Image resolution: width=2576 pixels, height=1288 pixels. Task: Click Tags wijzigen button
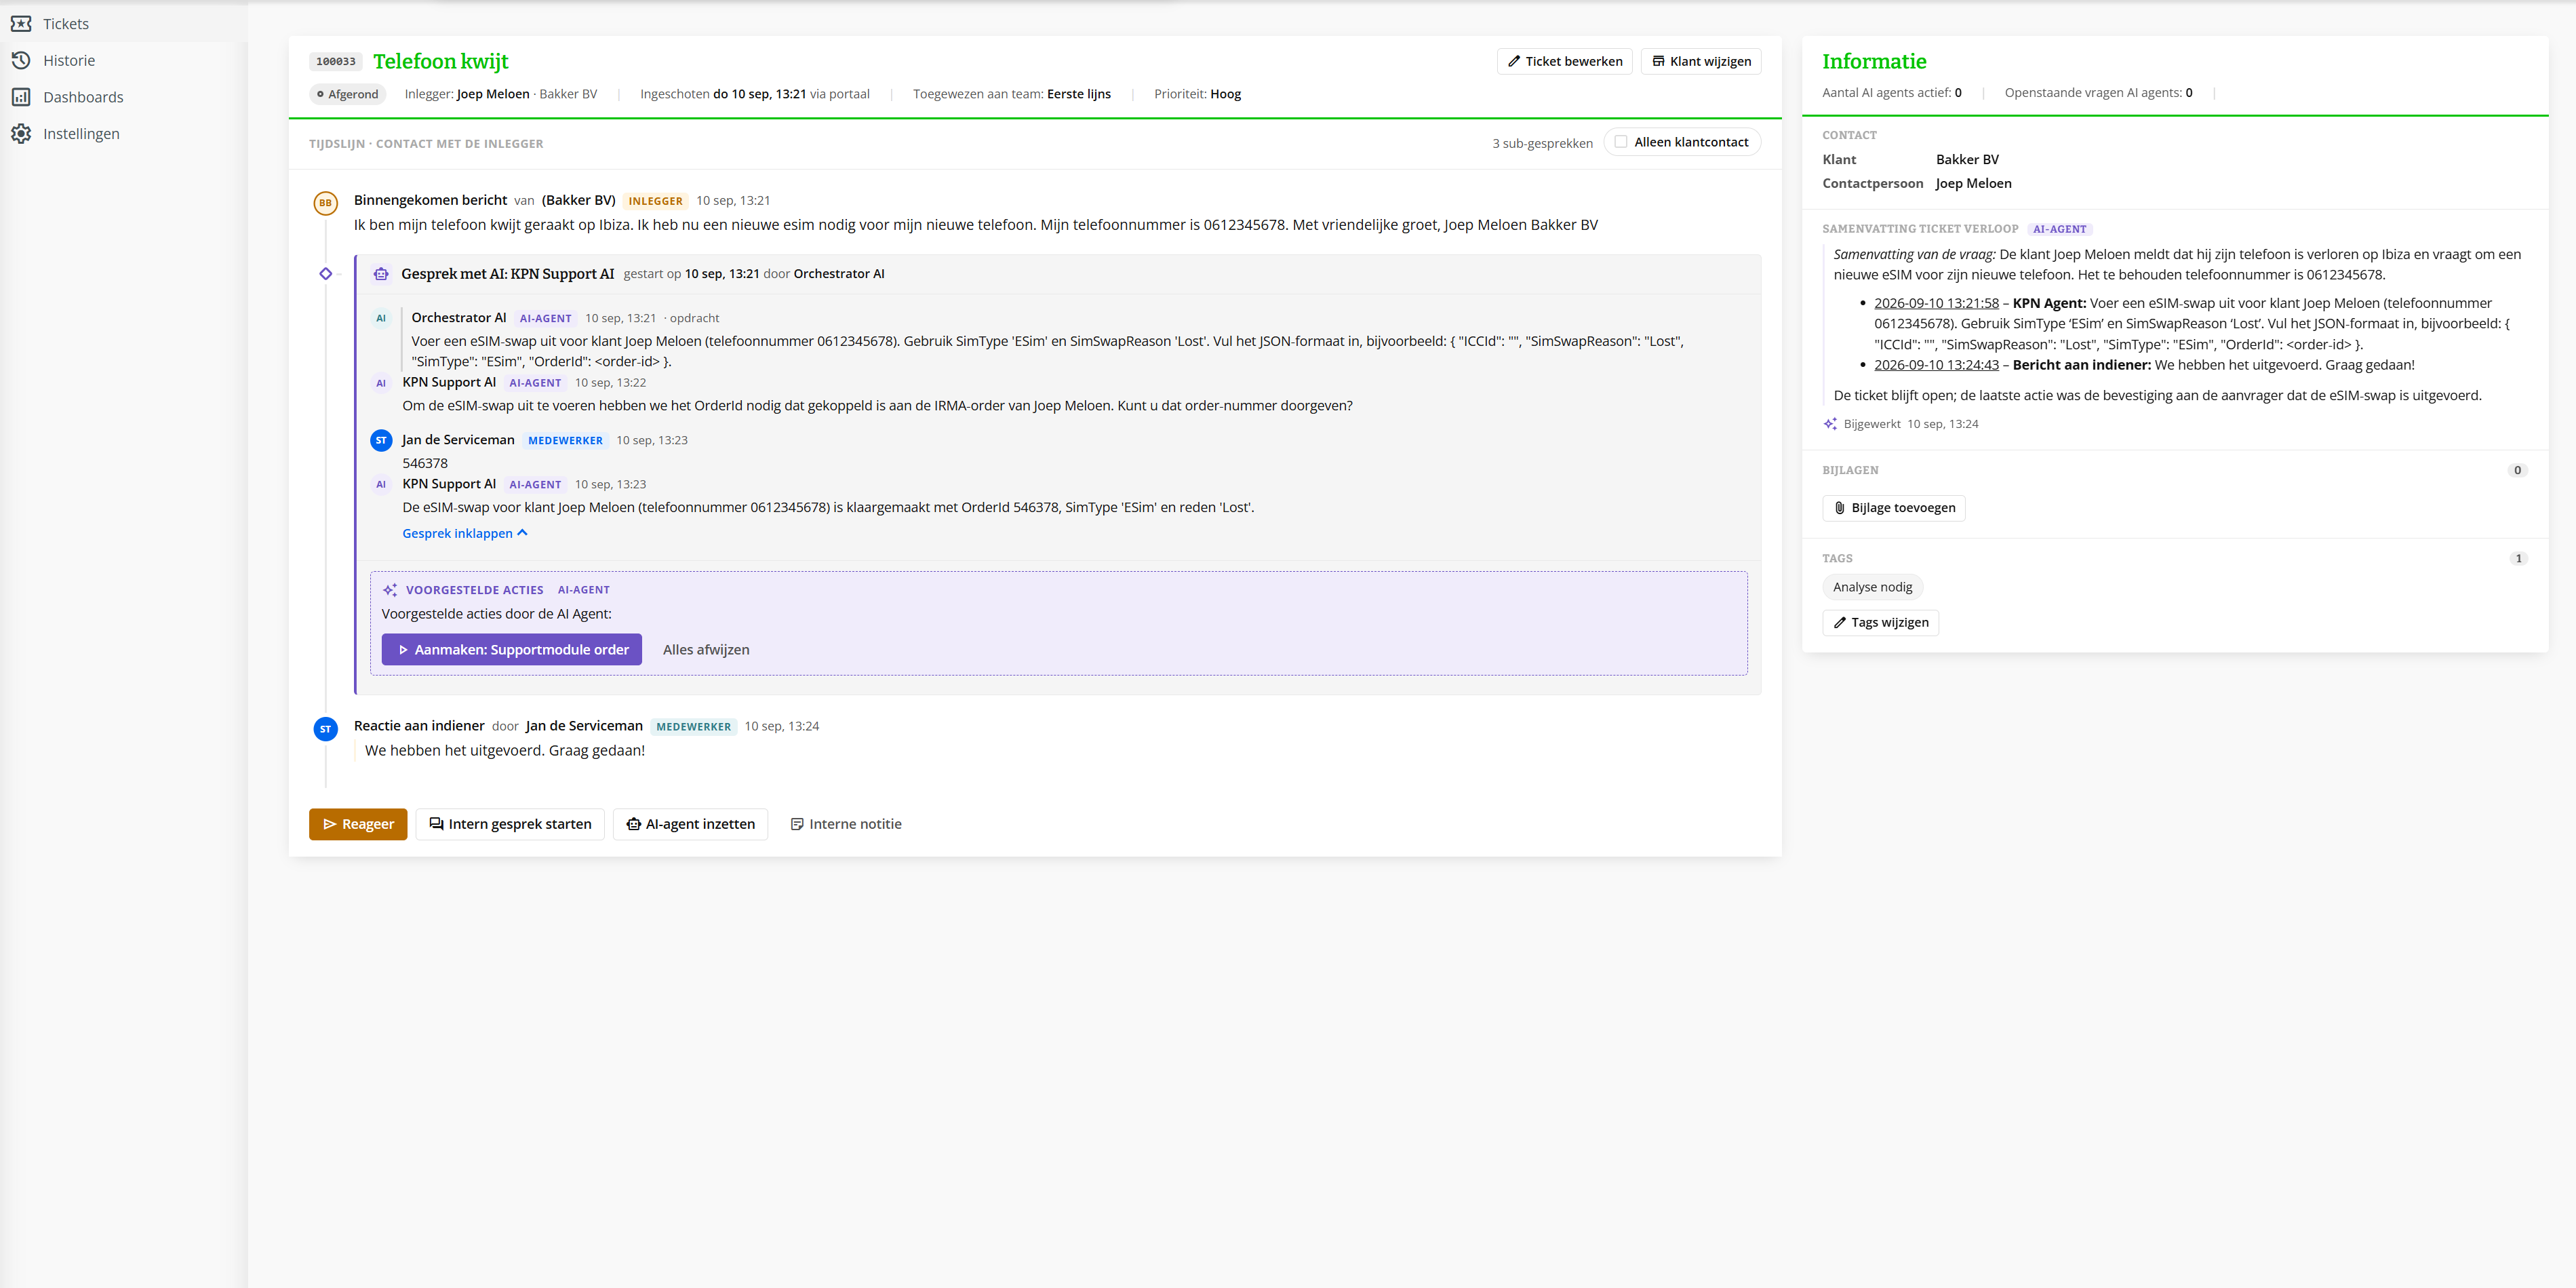tap(1880, 622)
